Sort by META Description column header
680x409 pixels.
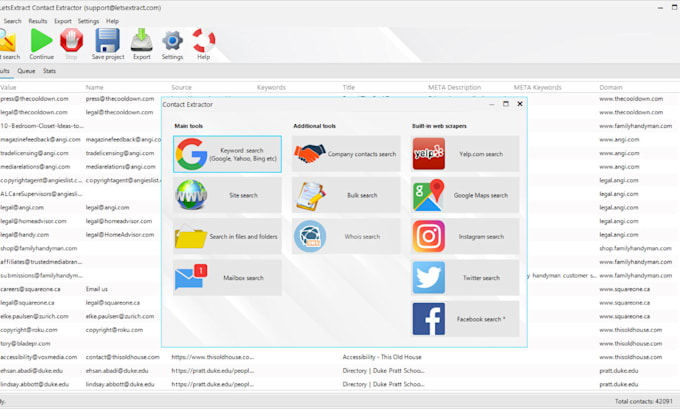(454, 87)
